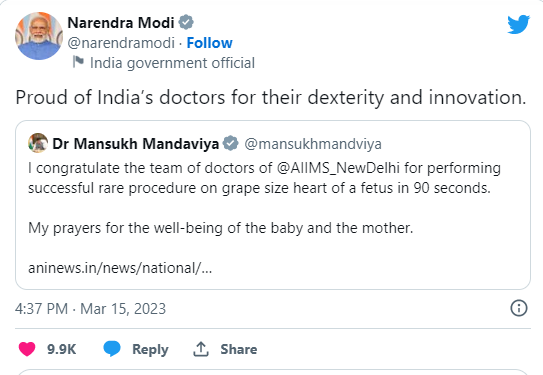Viewport: 543px width, 375px height.
Task: Click the @narendramodi handle
Action: pos(121,43)
